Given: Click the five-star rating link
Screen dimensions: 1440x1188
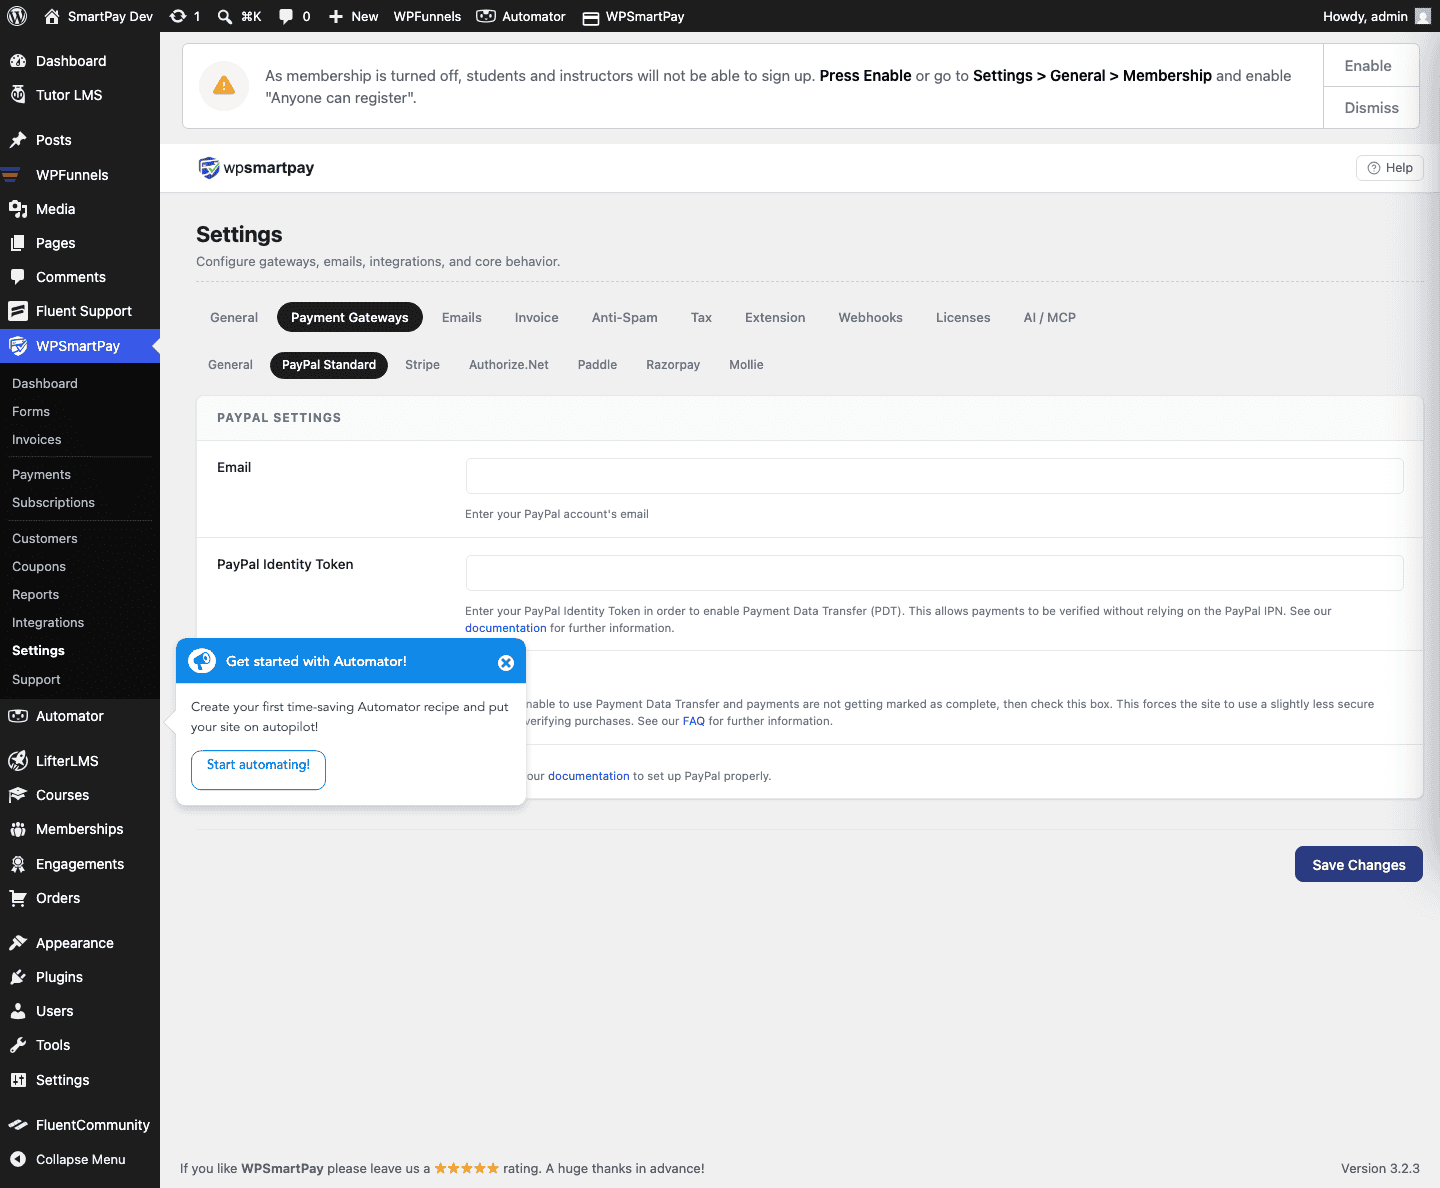Looking at the screenshot, I should click(x=466, y=1168).
